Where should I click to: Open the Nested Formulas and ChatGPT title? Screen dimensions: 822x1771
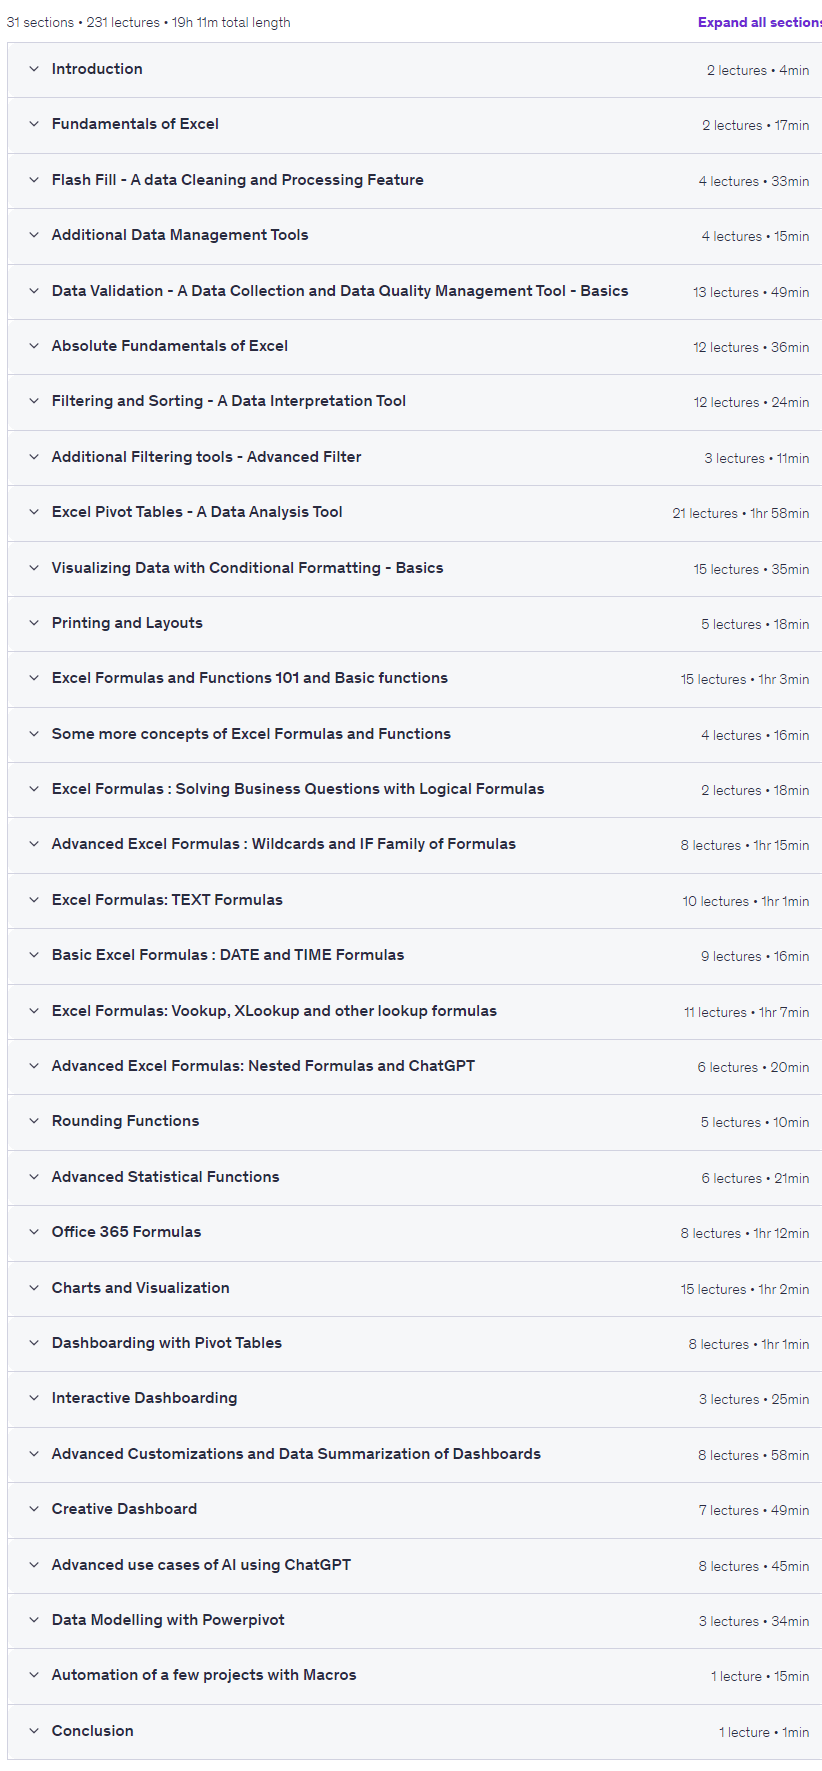[263, 1066]
